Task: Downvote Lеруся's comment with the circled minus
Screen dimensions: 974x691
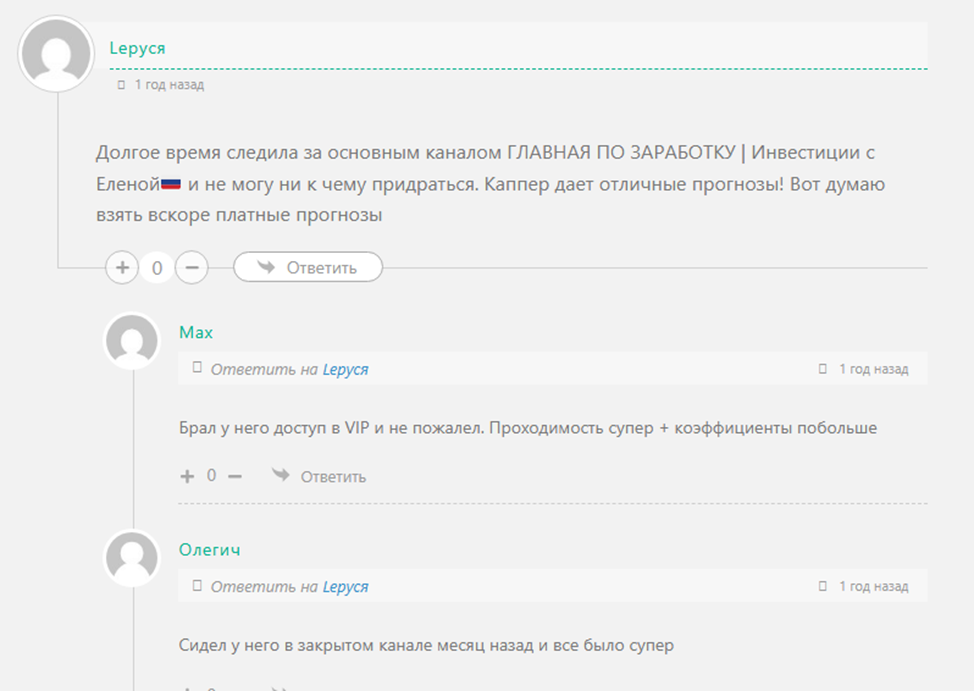Action: [192, 268]
